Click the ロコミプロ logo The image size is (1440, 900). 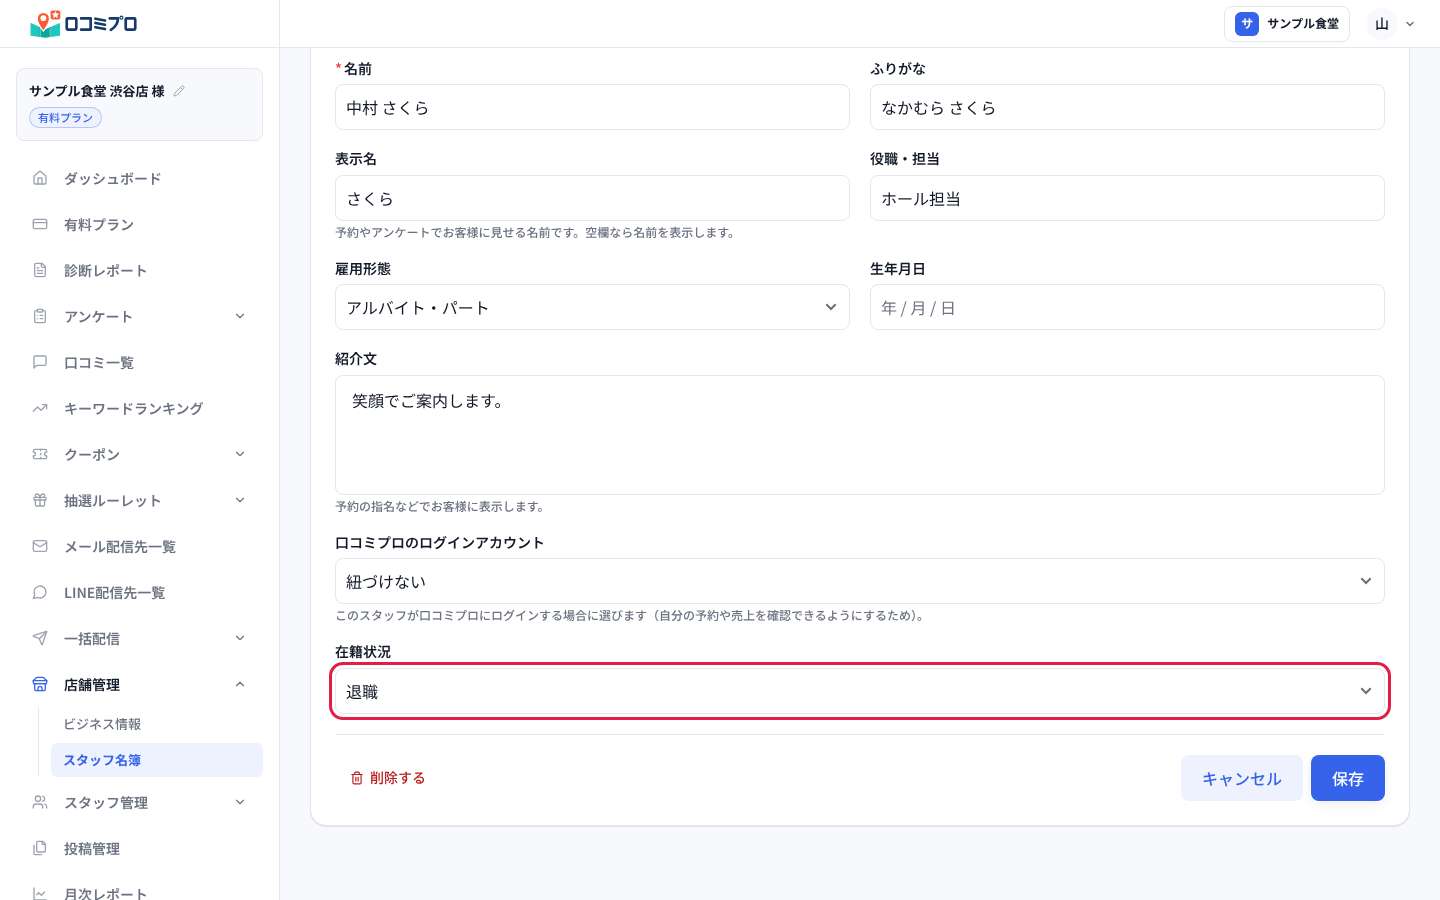[84, 23]
